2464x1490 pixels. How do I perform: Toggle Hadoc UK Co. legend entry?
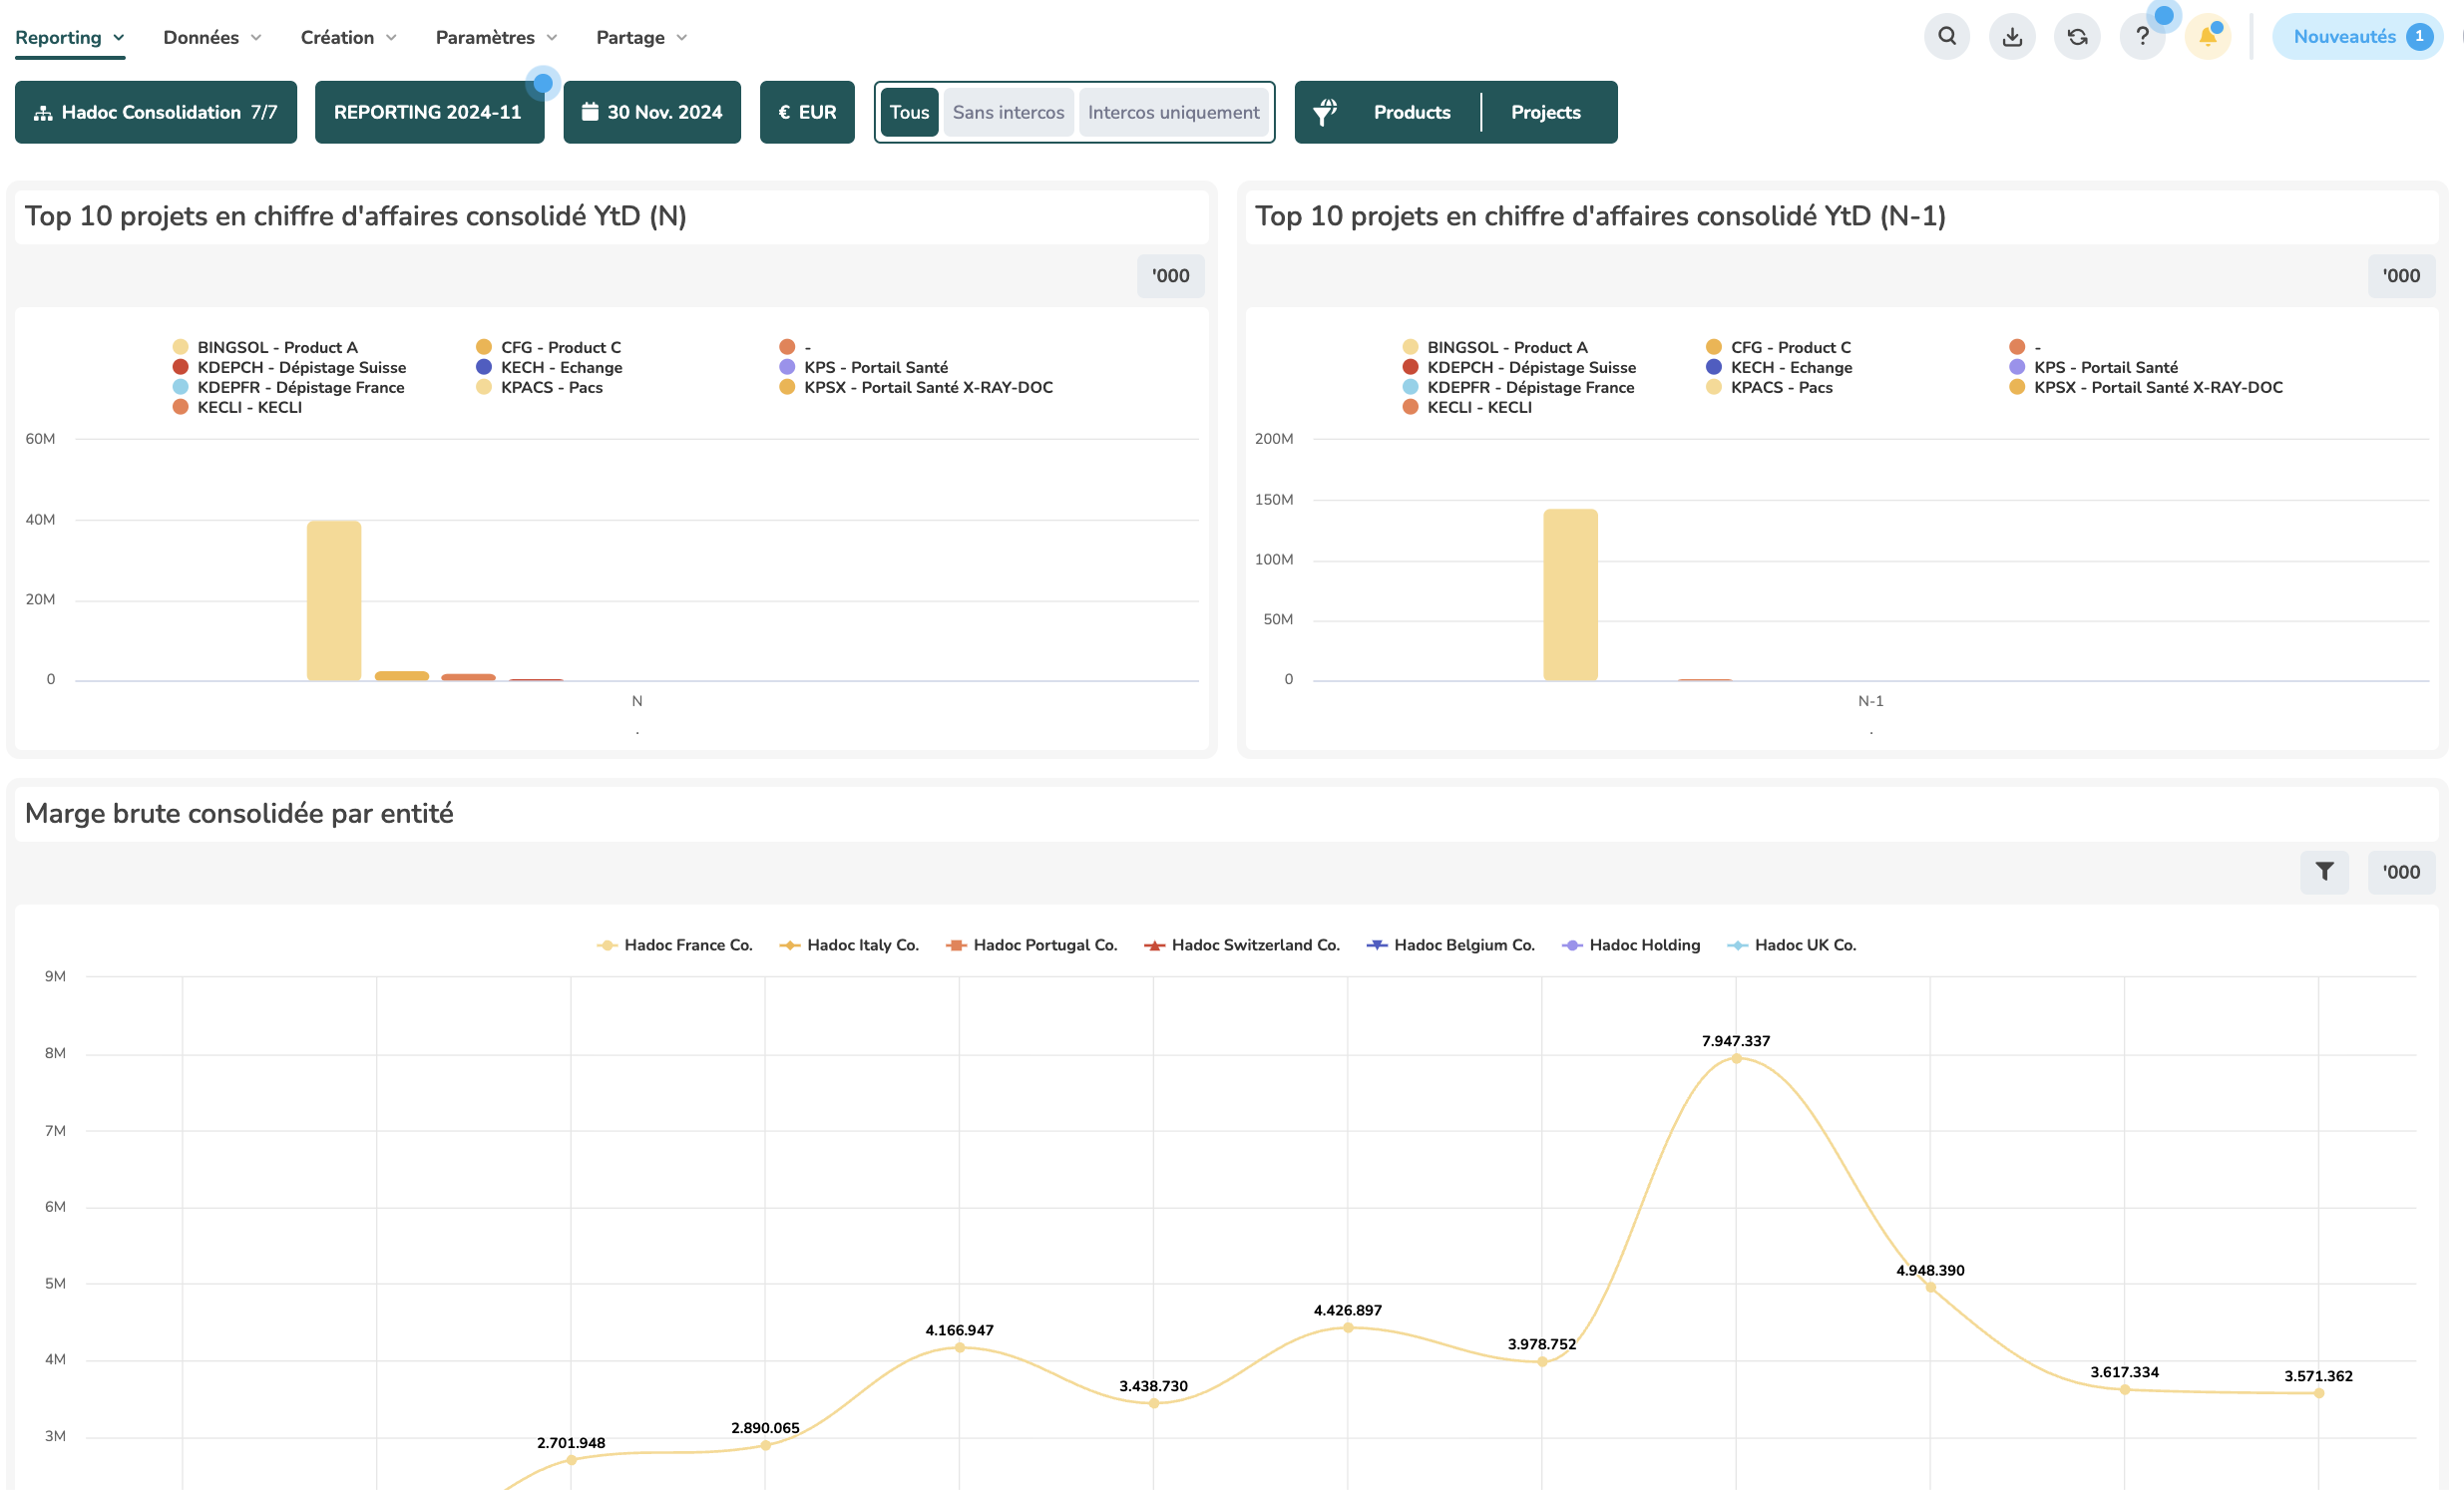(1791, 945)
